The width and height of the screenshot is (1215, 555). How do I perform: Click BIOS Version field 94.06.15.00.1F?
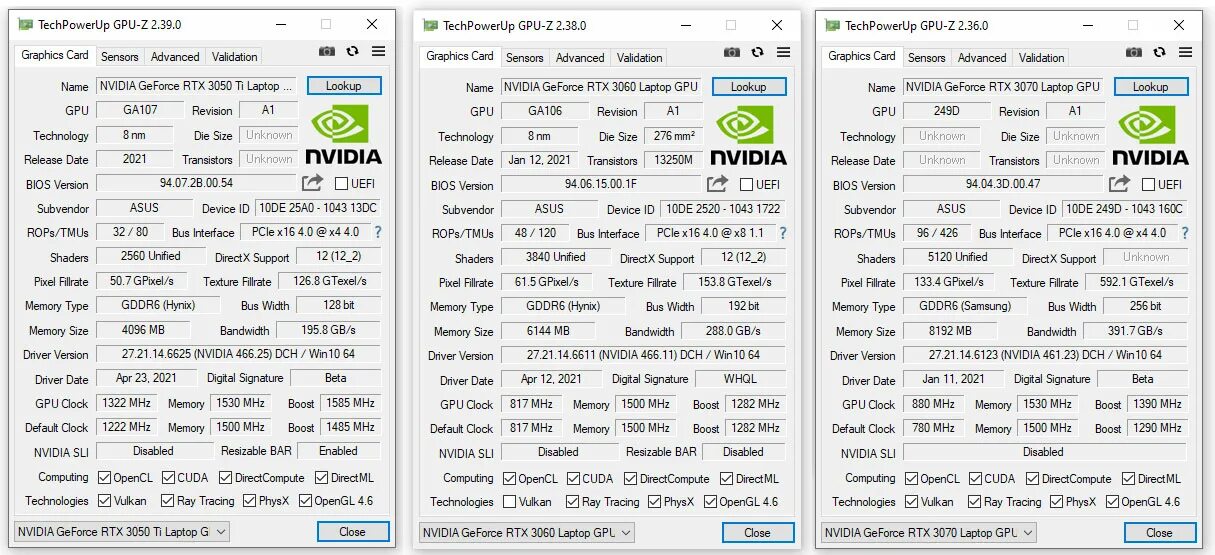click(601, 184)
